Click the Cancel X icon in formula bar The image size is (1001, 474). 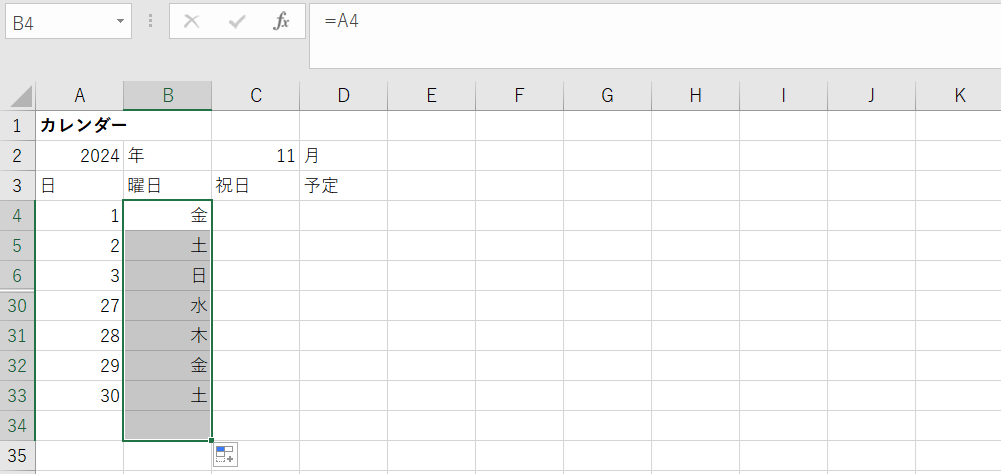192,21
